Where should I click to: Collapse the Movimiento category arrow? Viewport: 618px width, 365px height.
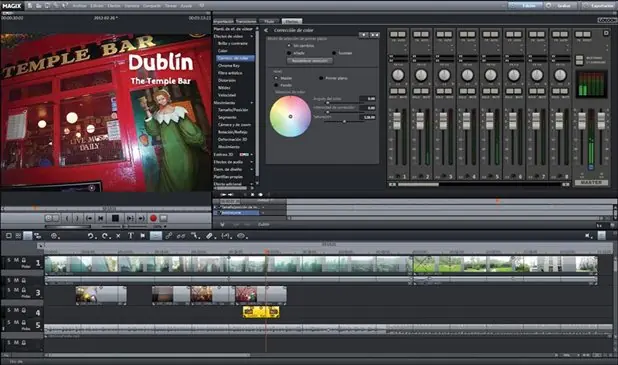point(252,103)
